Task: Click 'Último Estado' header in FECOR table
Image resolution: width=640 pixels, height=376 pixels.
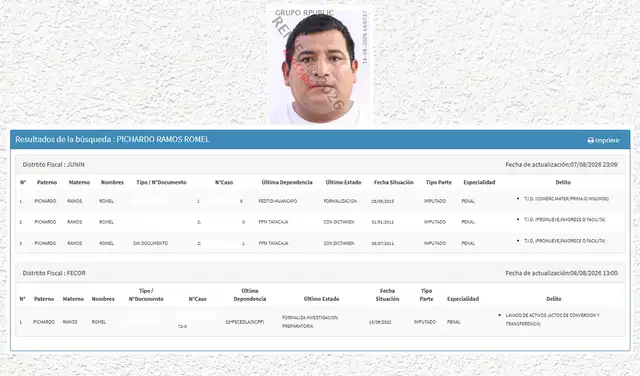Action: (322, 299)
